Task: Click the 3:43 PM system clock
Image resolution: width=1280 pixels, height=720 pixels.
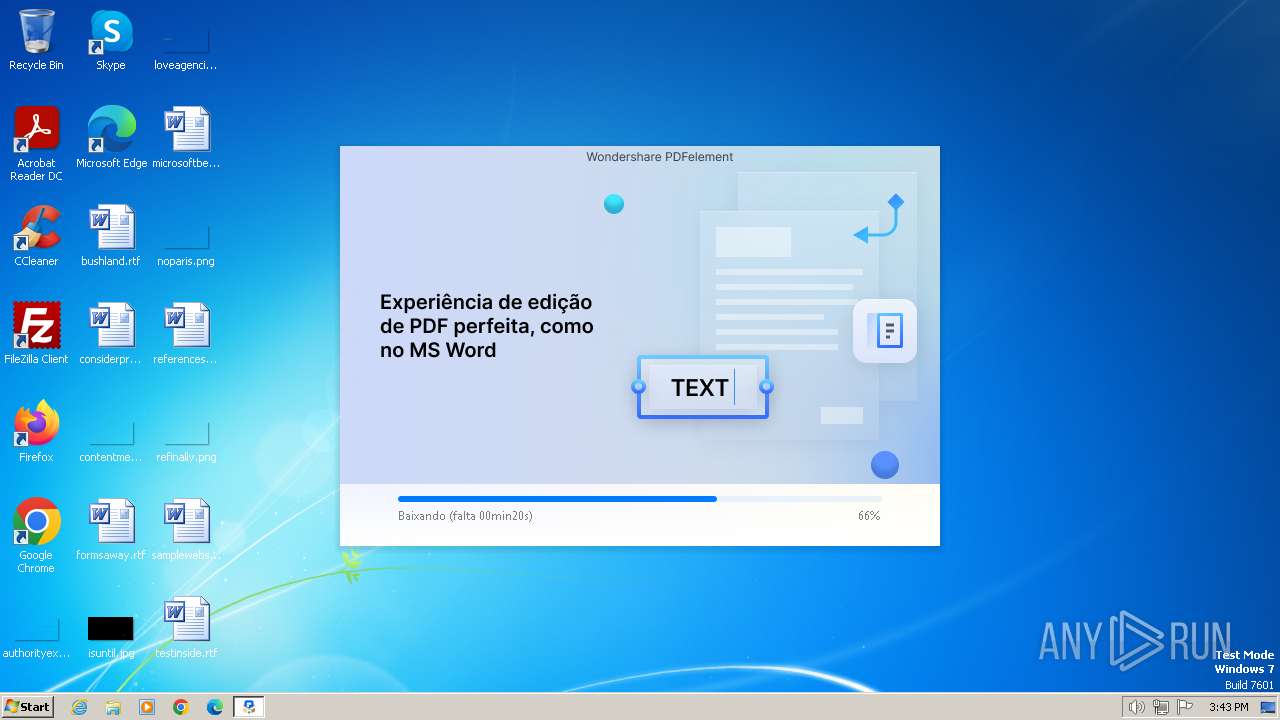Action: [x=1228, y=707]
